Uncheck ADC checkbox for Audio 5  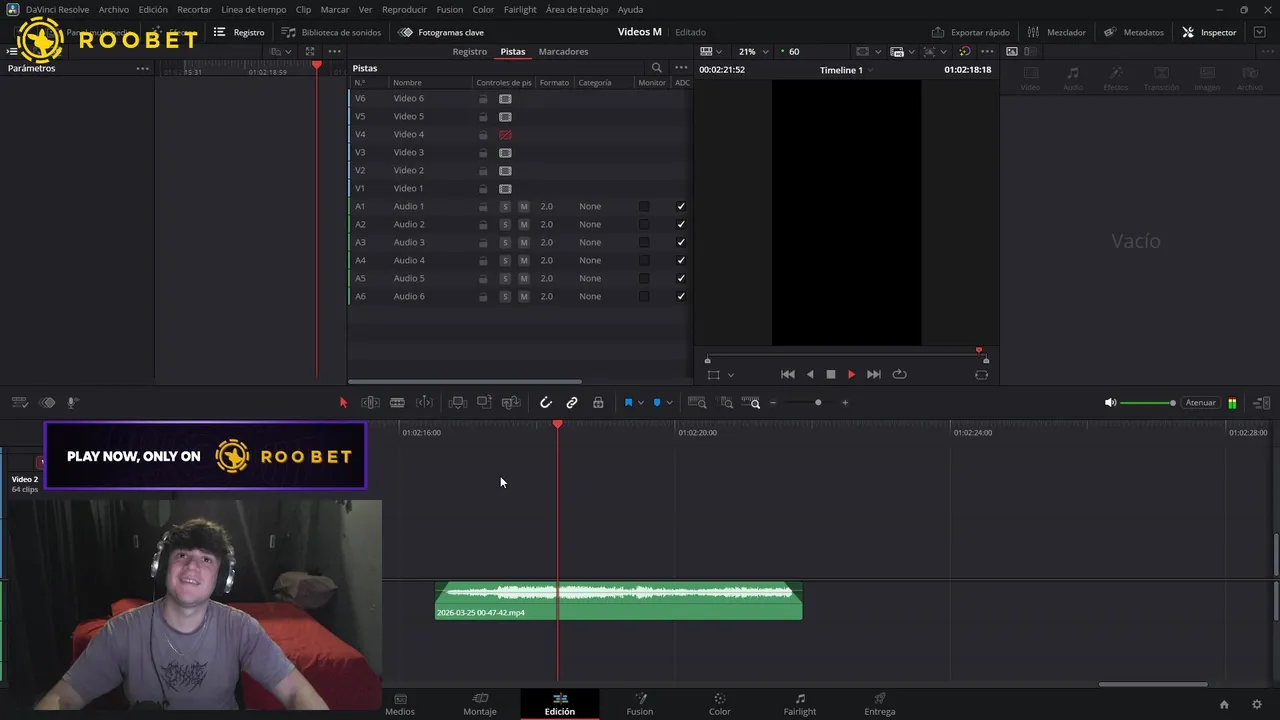(x=681, y=279)
